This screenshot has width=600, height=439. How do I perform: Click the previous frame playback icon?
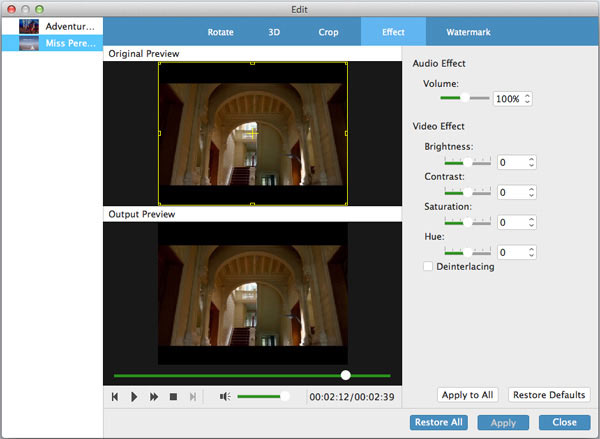[x=114, y=397]
